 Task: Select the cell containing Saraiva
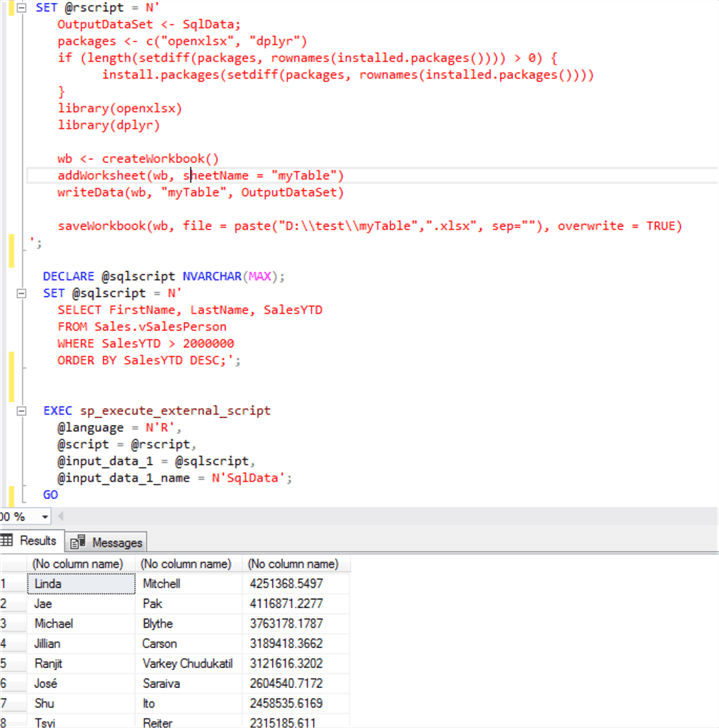(x=188, y=683)
